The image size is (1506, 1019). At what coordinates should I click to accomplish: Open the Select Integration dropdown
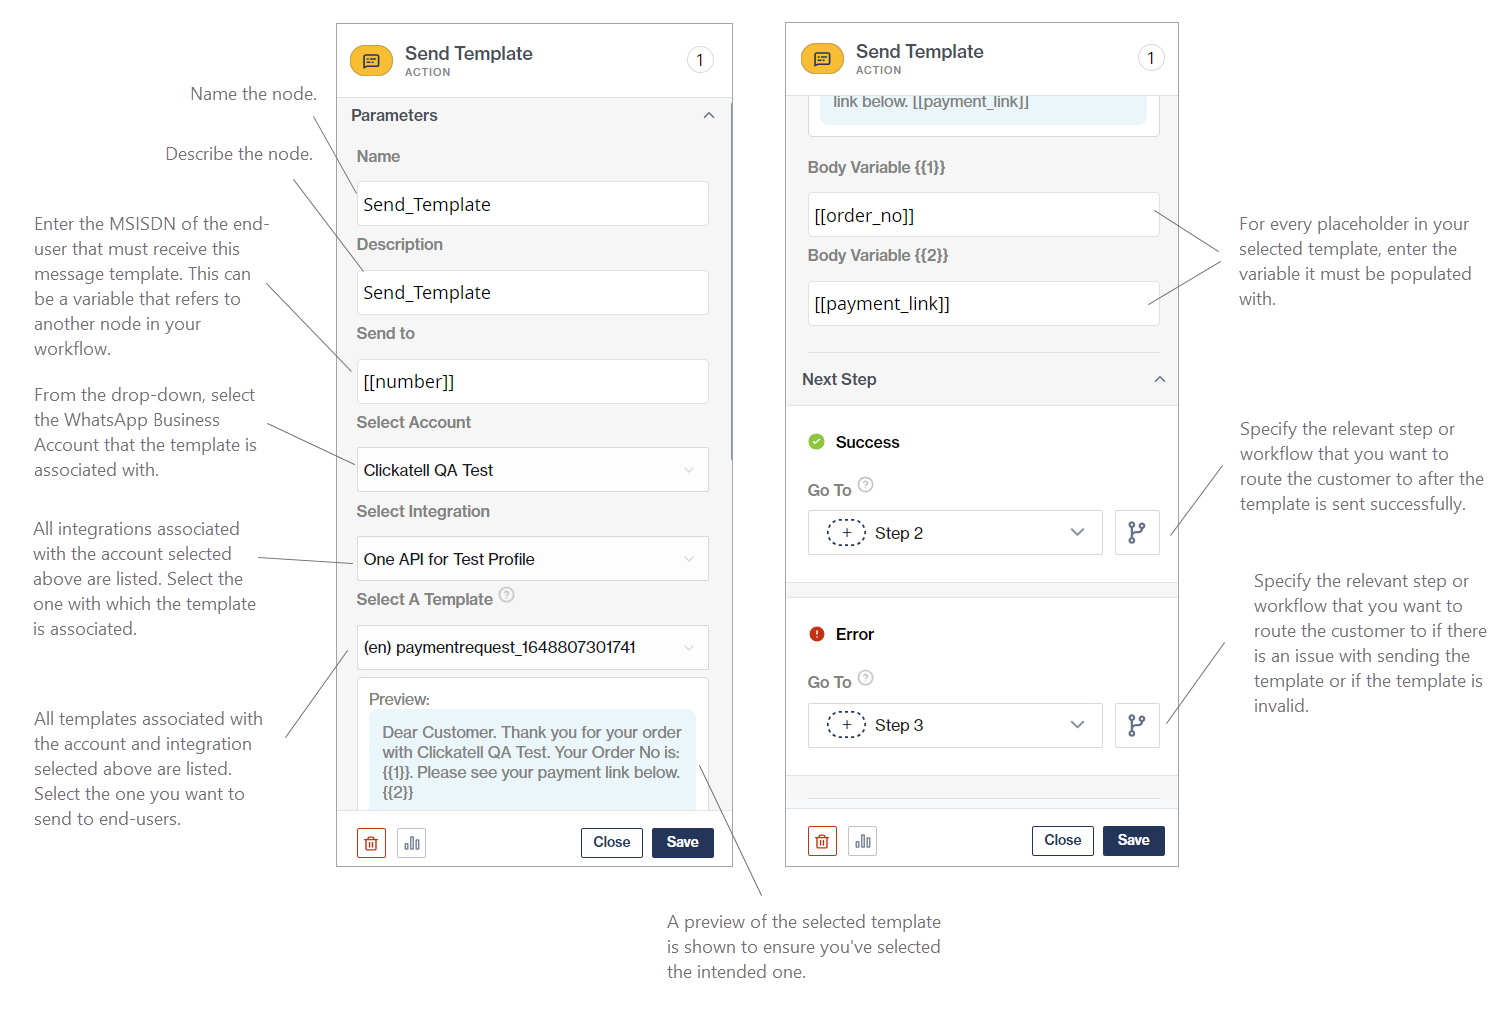(532, 559)
